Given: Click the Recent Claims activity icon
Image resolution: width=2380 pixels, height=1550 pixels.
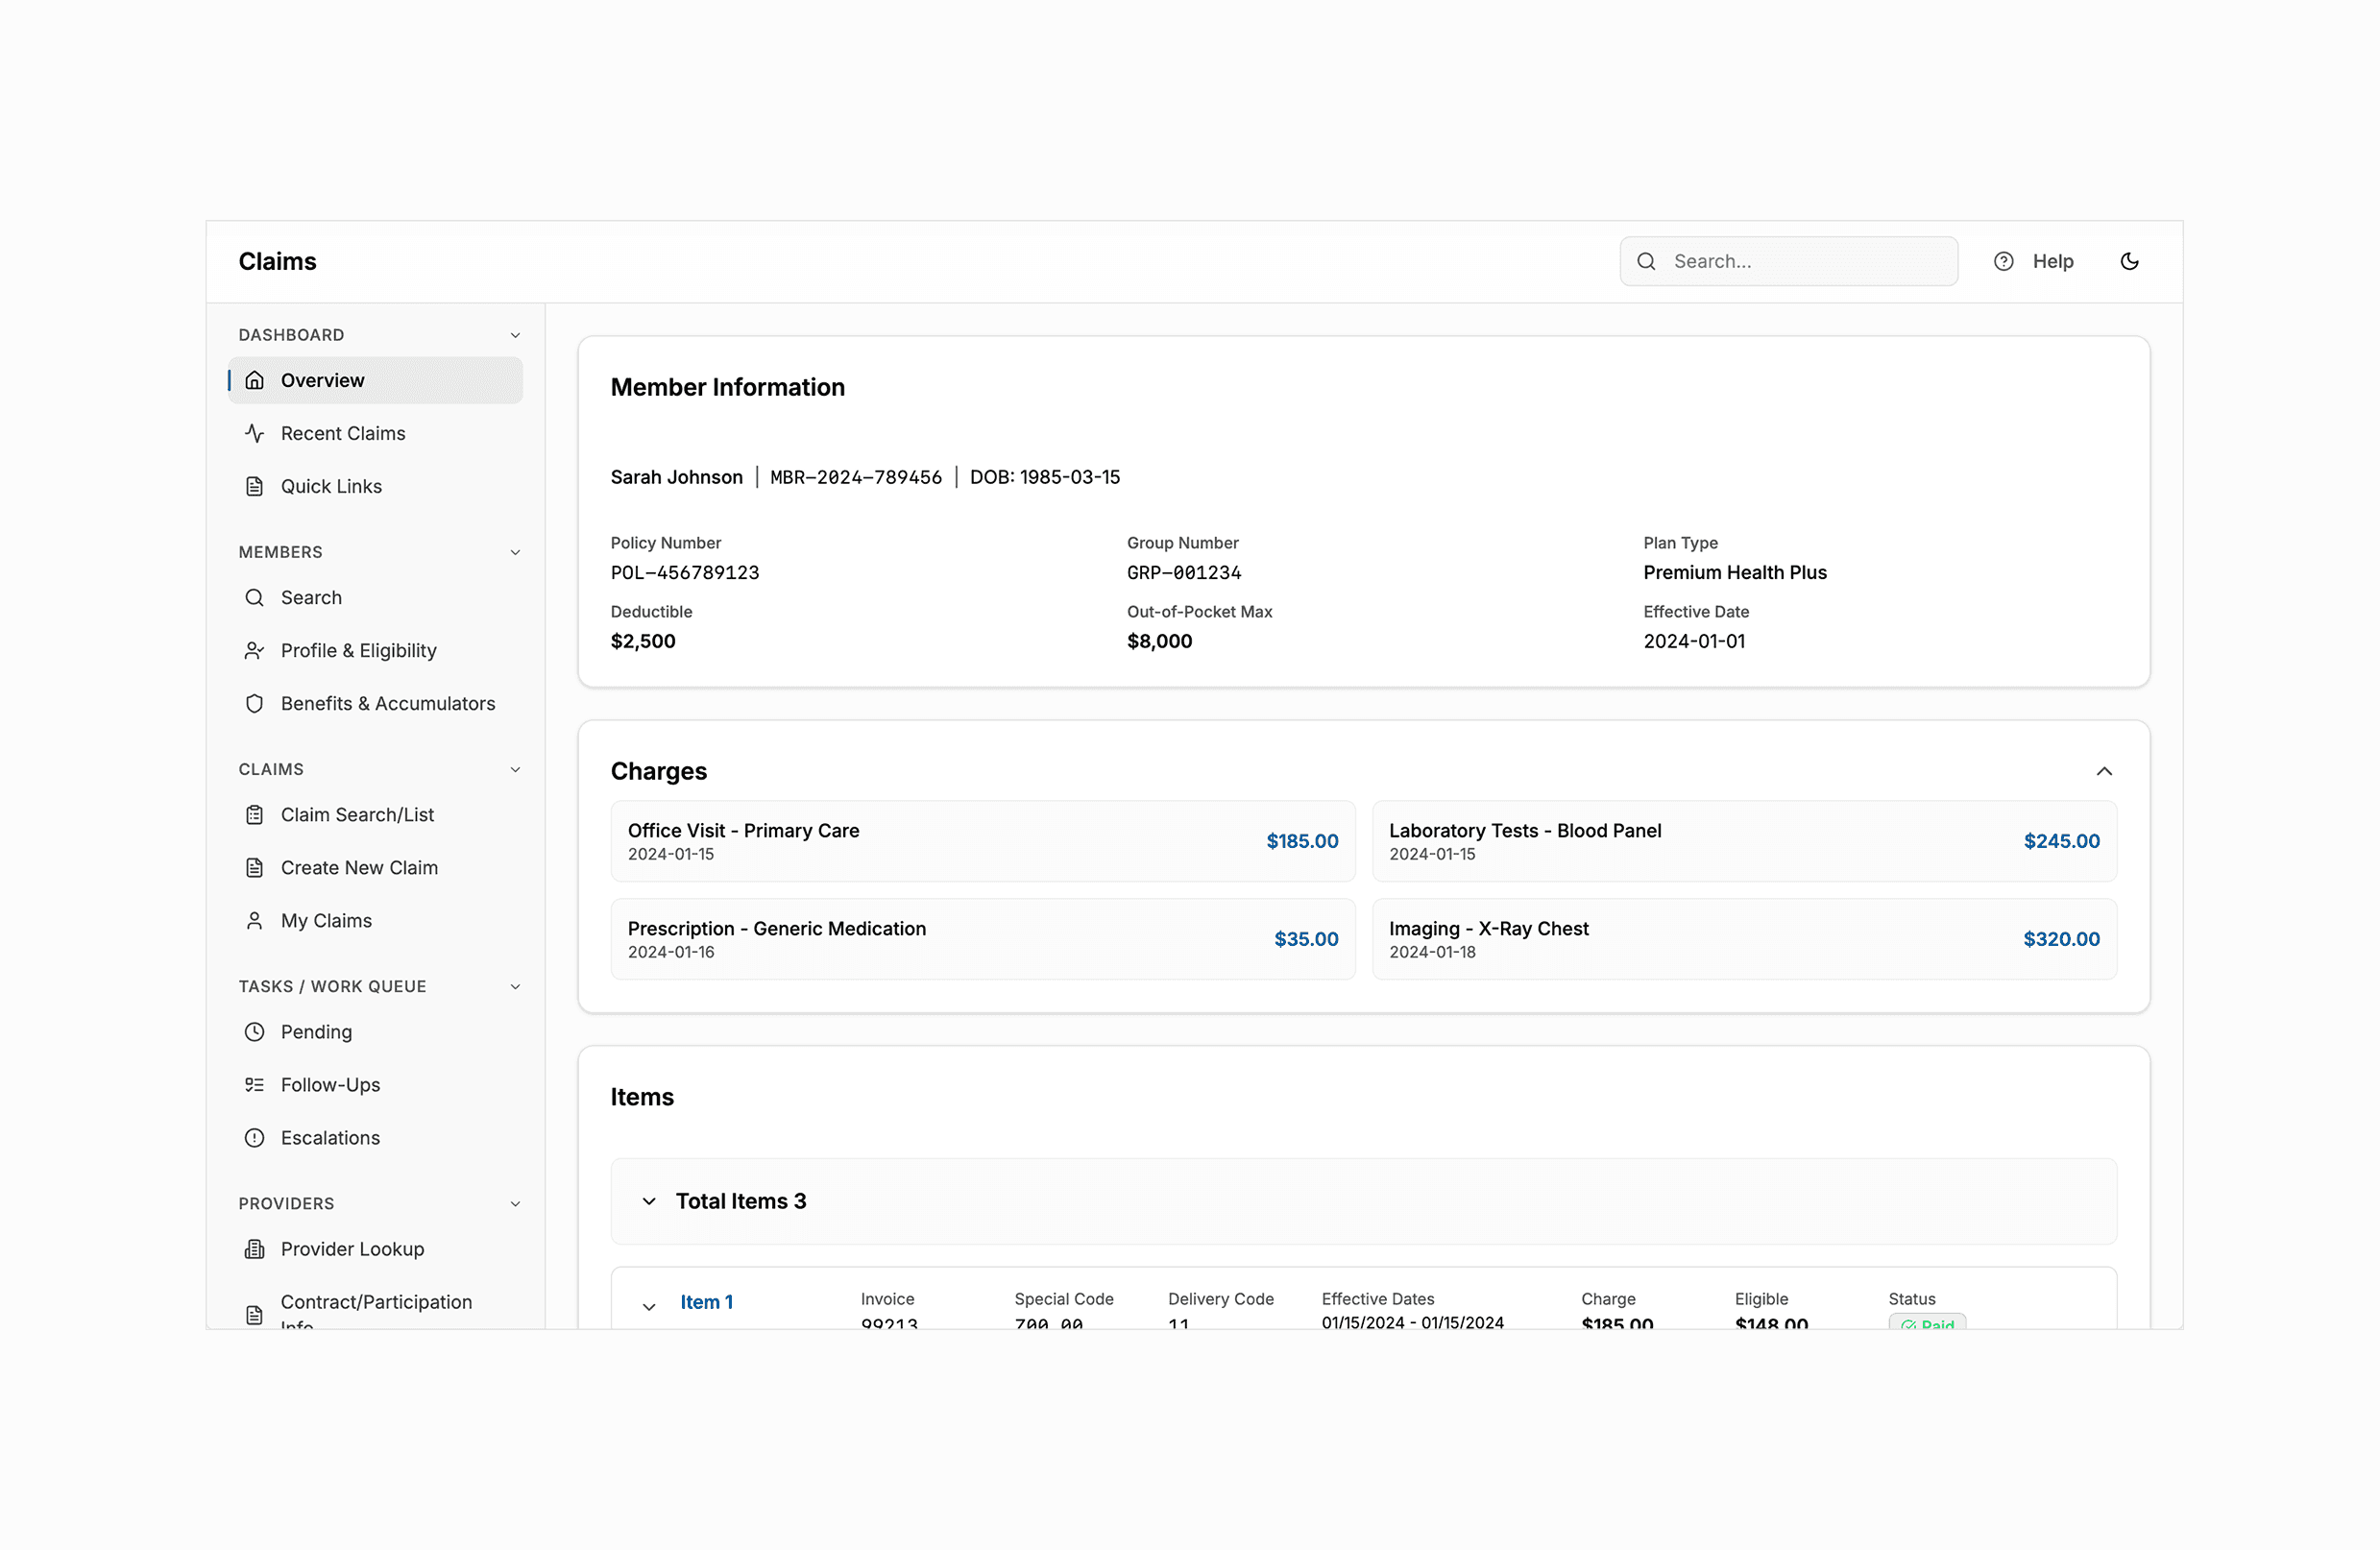Looking at the screenshot, I should (x=255, y=433).
